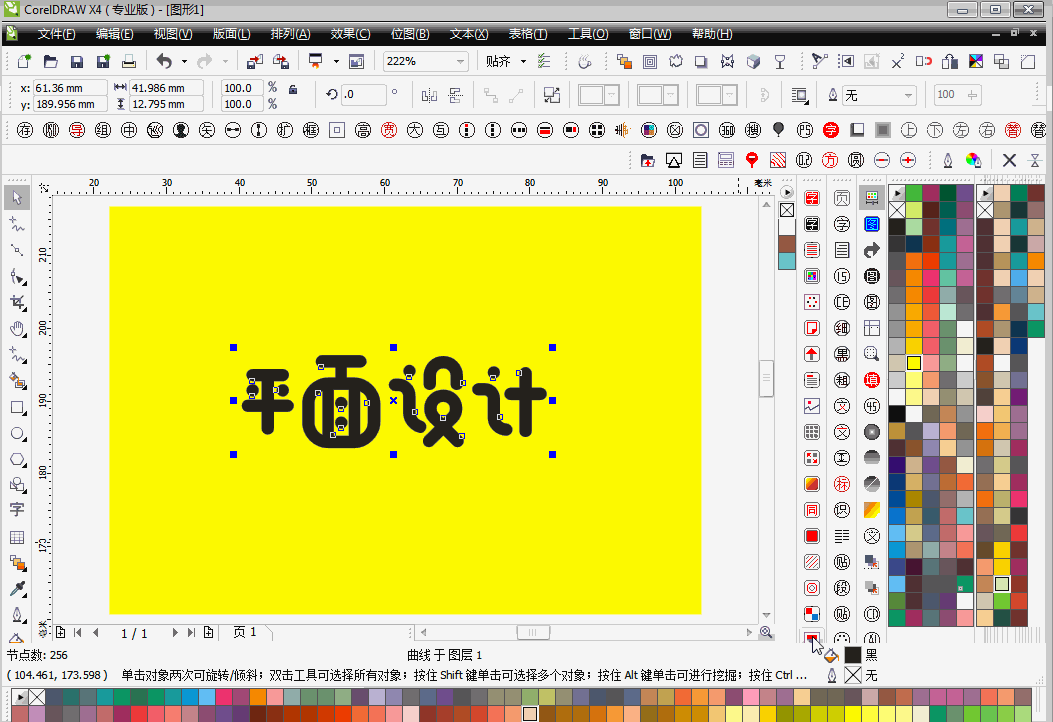Viewport: 1053px width, 722px height.
Task: Select the Ellipse tool
Action: (x=17, y=434)
